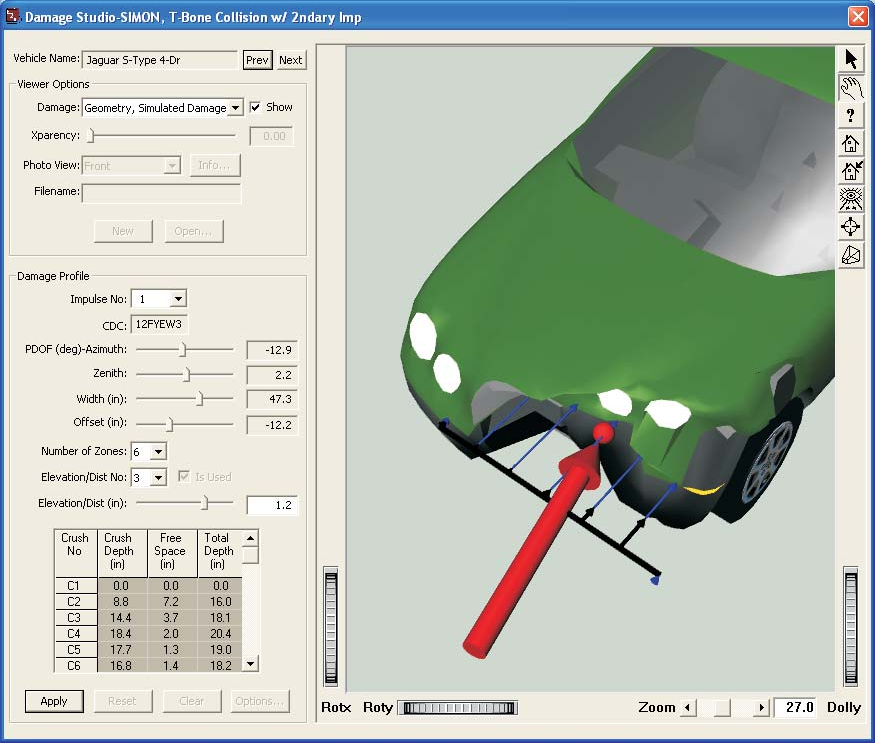This screenshot has width=875, height=743.
Task: Click the Xparency value field 0.00
Action: (x=271, y=136)
